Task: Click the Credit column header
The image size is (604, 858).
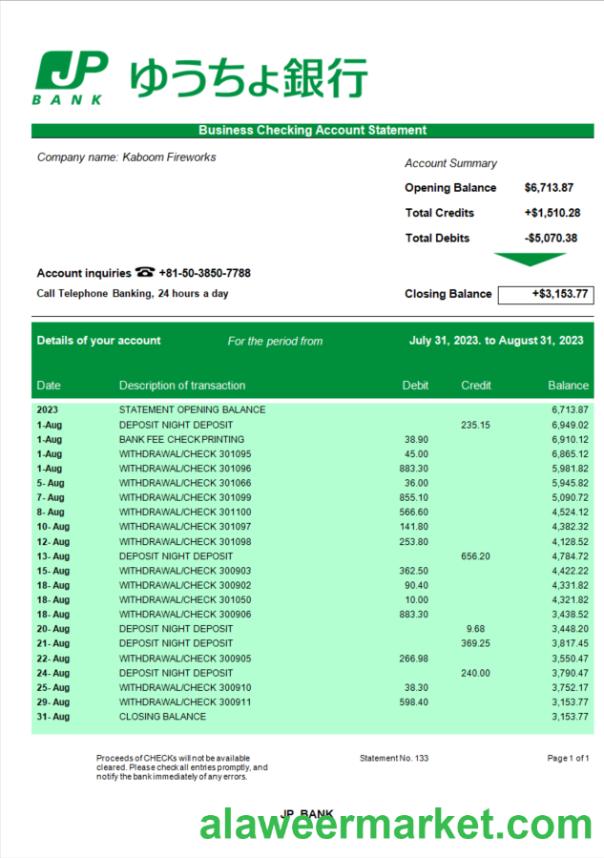Action: tap(476, 385)
